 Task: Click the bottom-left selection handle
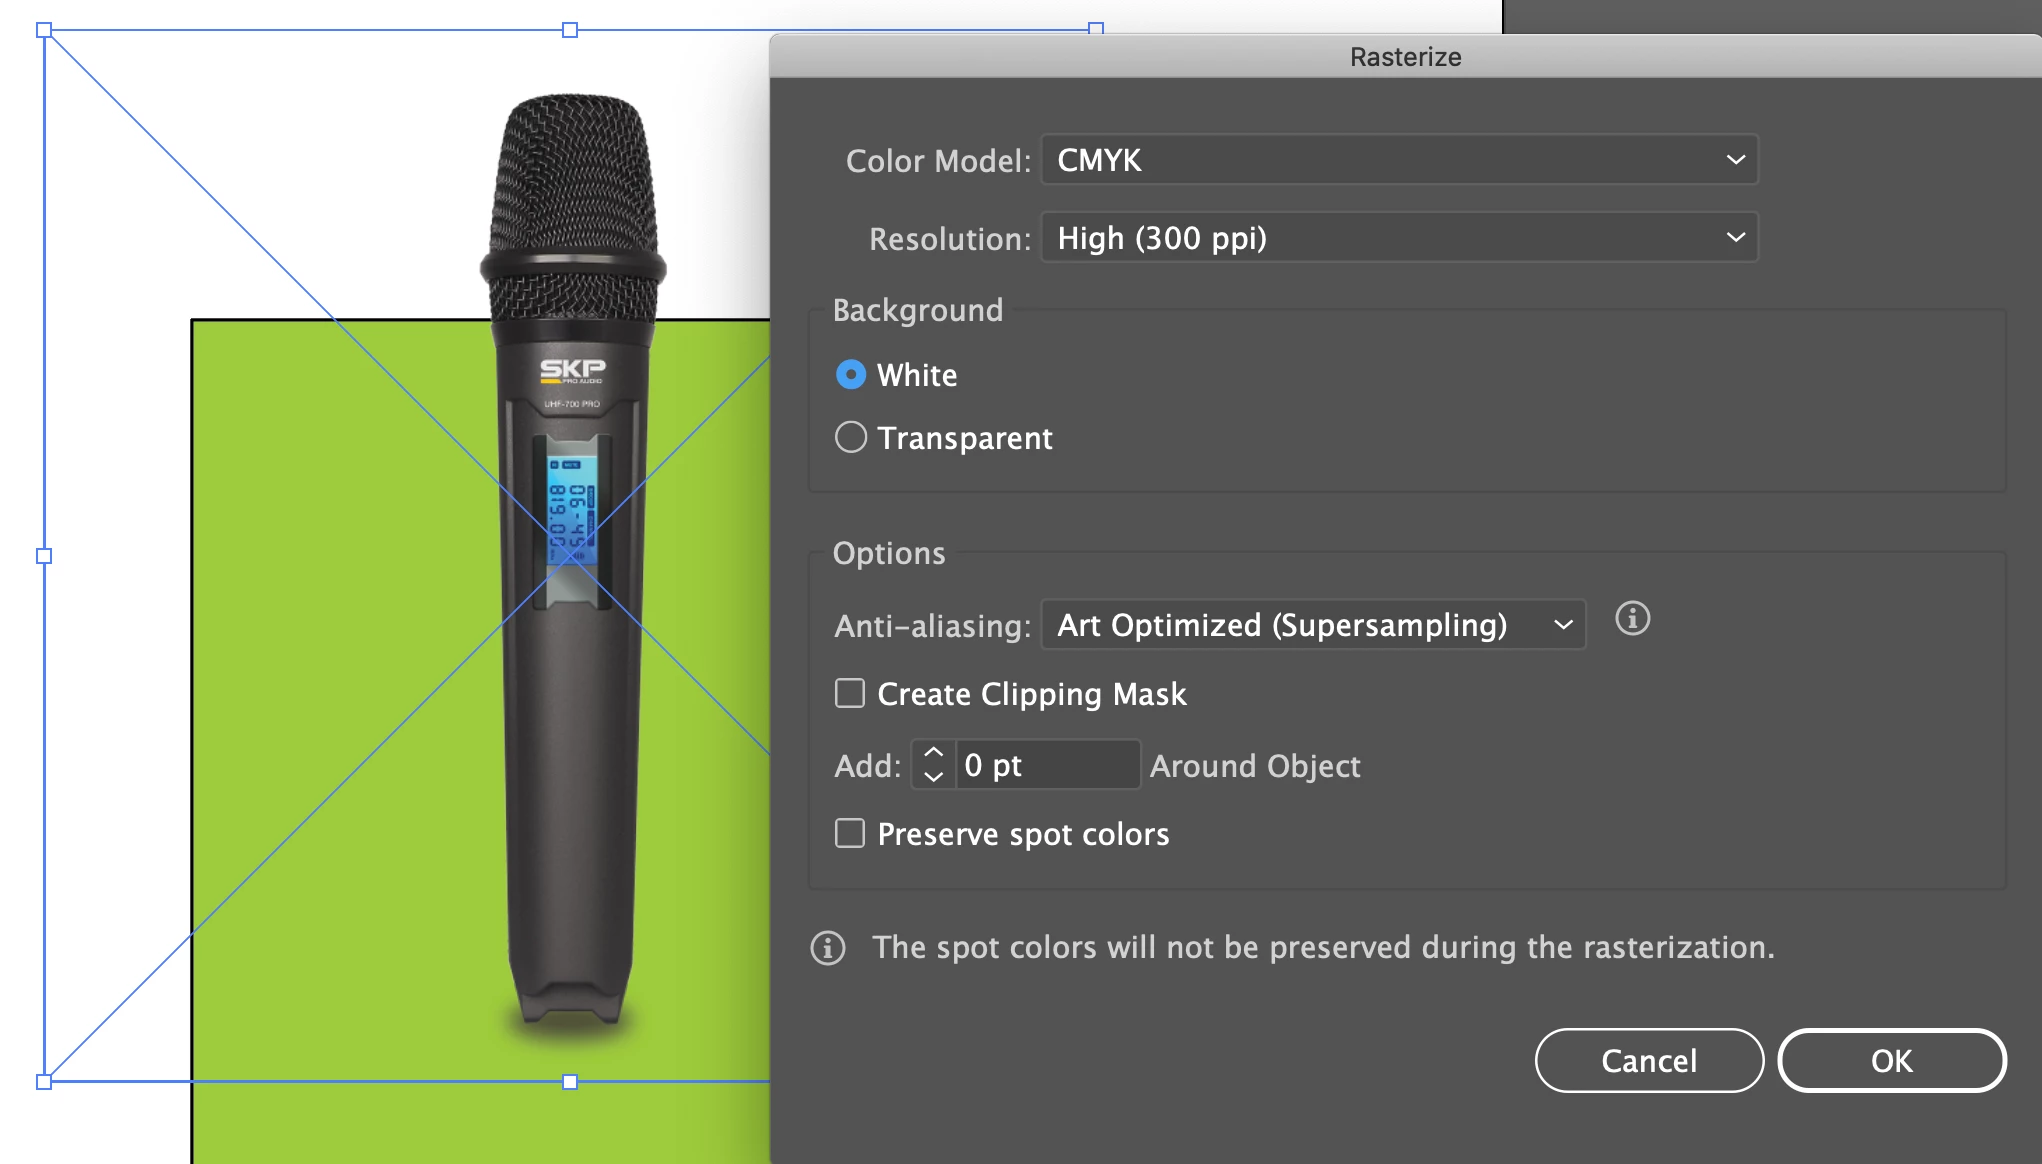(x=44, y=1081)
